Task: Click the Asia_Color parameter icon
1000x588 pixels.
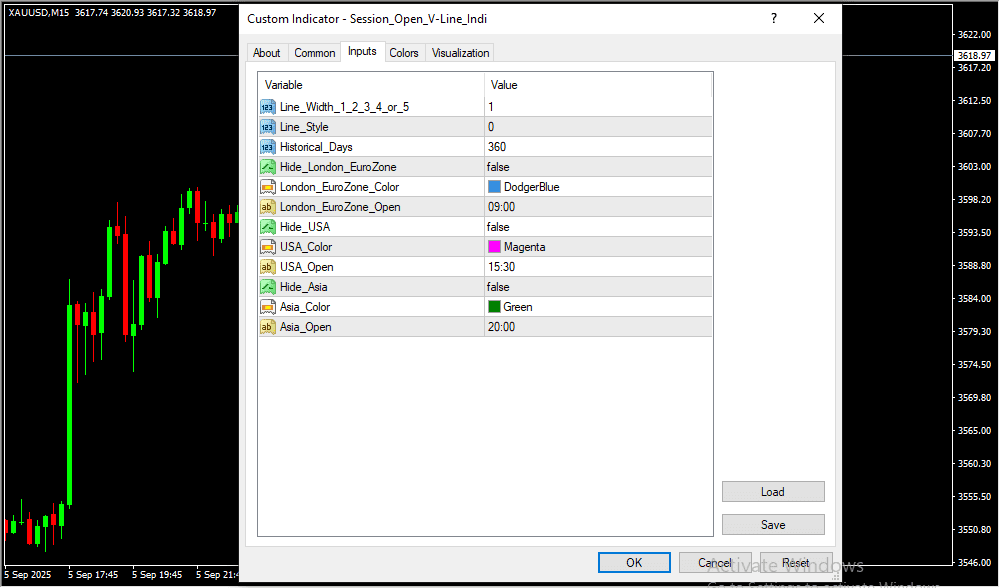Action: pos(268,307)
